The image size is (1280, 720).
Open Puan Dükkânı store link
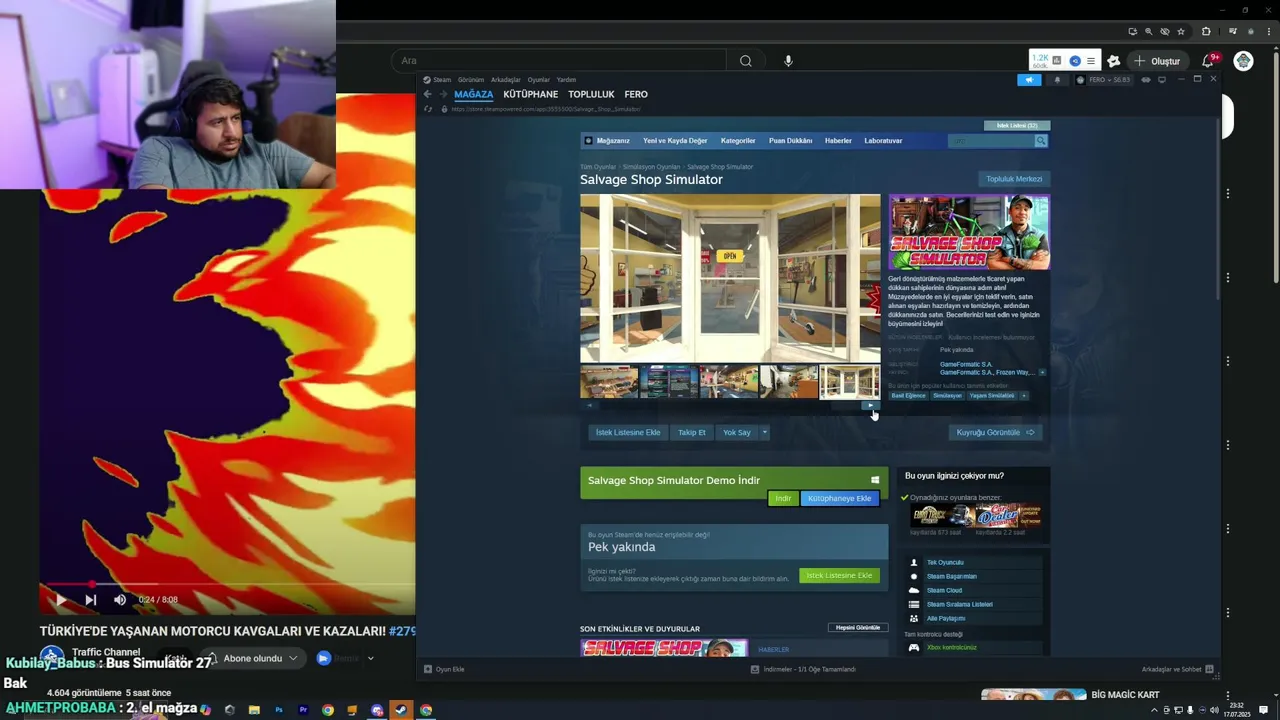click(x=790, y=141)
